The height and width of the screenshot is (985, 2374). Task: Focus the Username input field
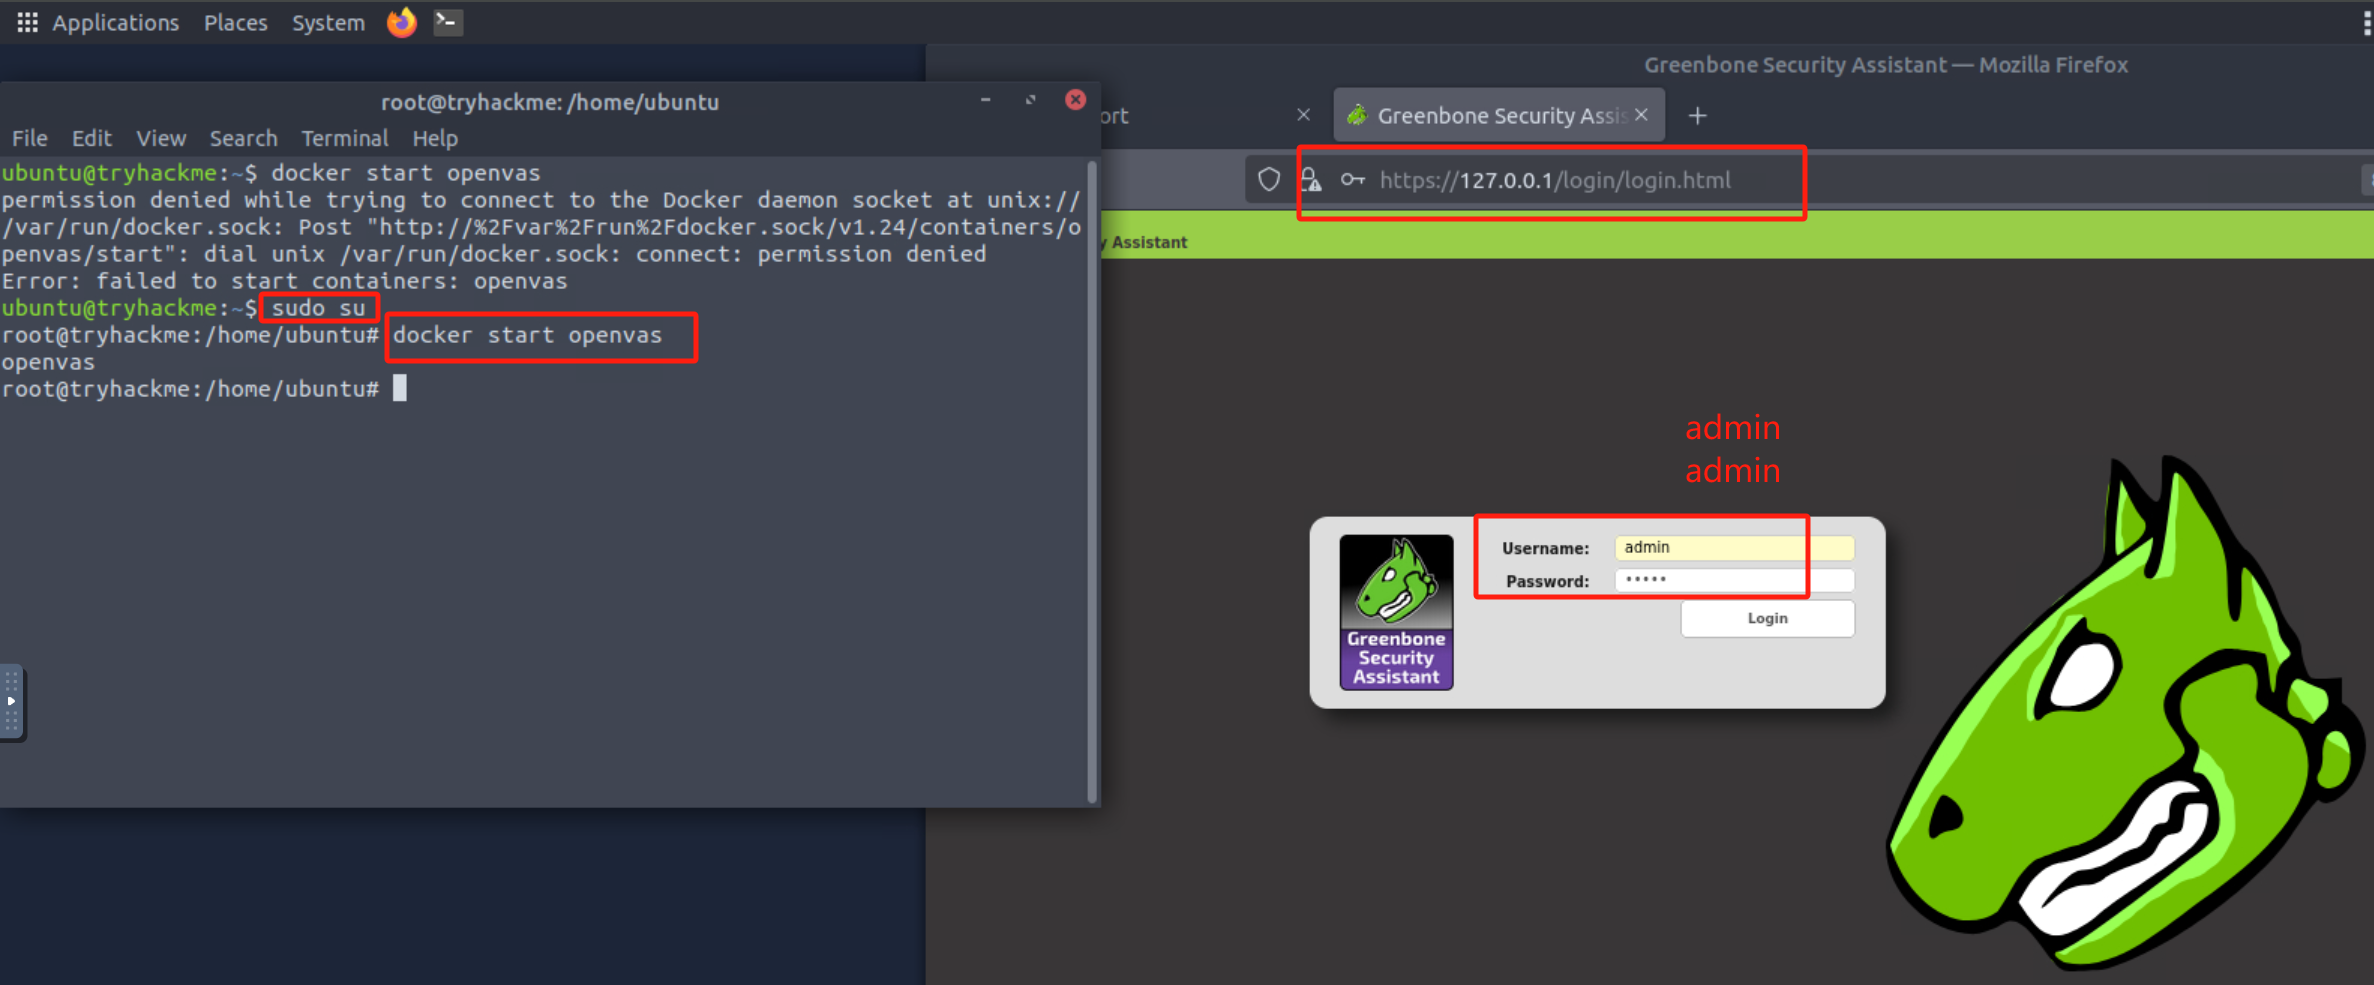point(1734,548)
